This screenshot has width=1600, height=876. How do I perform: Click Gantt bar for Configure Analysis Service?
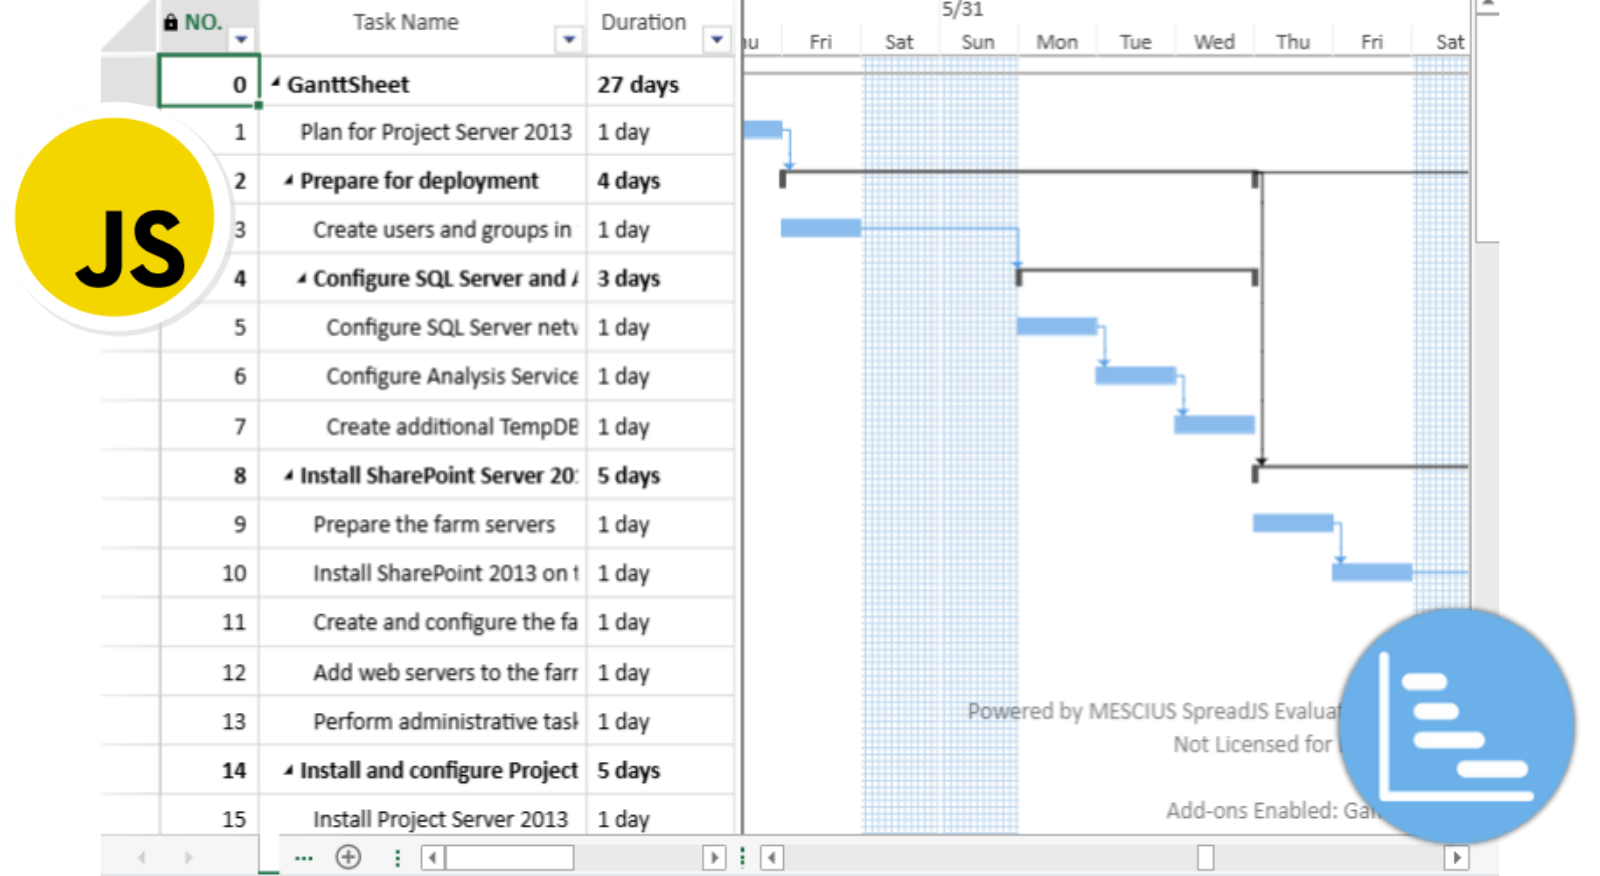click(1136, 376)
